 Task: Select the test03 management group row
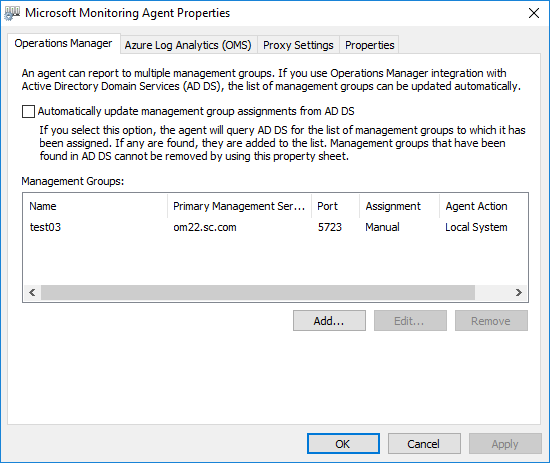coord(275,227)
